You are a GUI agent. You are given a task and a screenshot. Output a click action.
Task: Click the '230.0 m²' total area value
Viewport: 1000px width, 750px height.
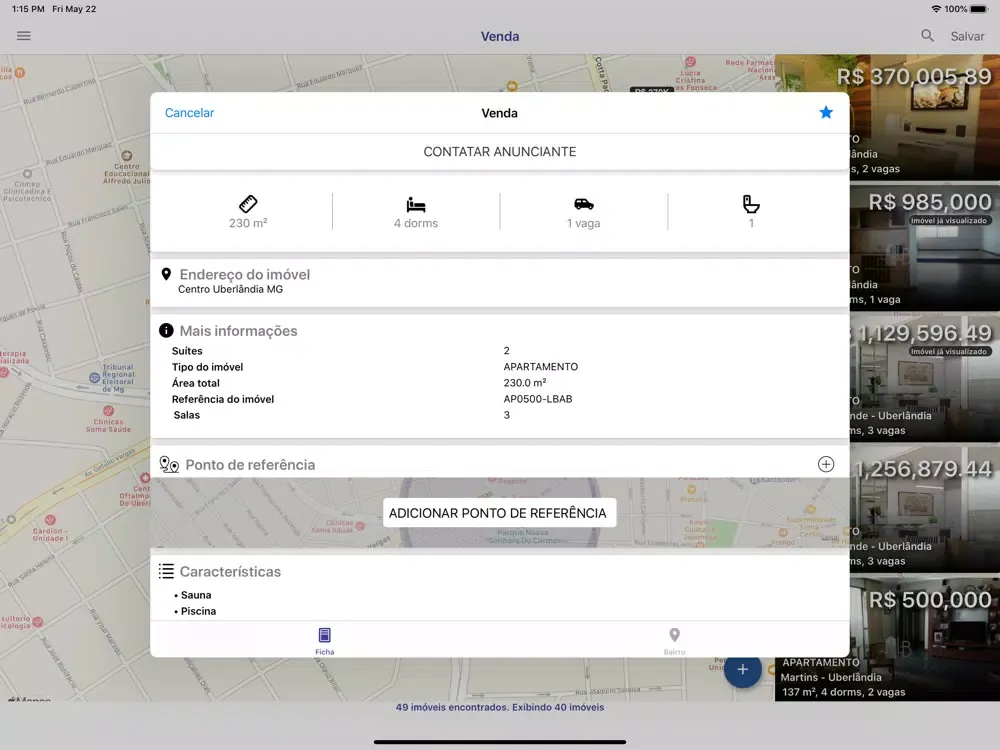[525, 383]
